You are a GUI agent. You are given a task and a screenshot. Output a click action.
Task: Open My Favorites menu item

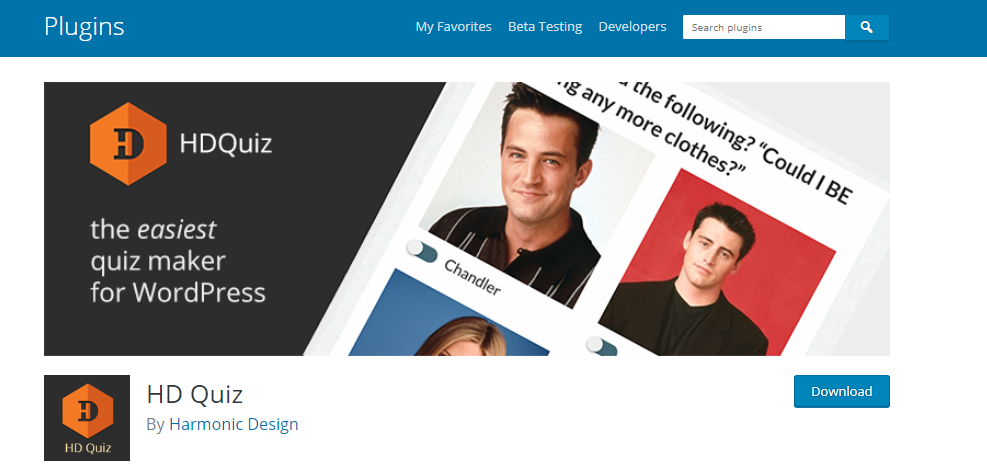click(453, 27)
